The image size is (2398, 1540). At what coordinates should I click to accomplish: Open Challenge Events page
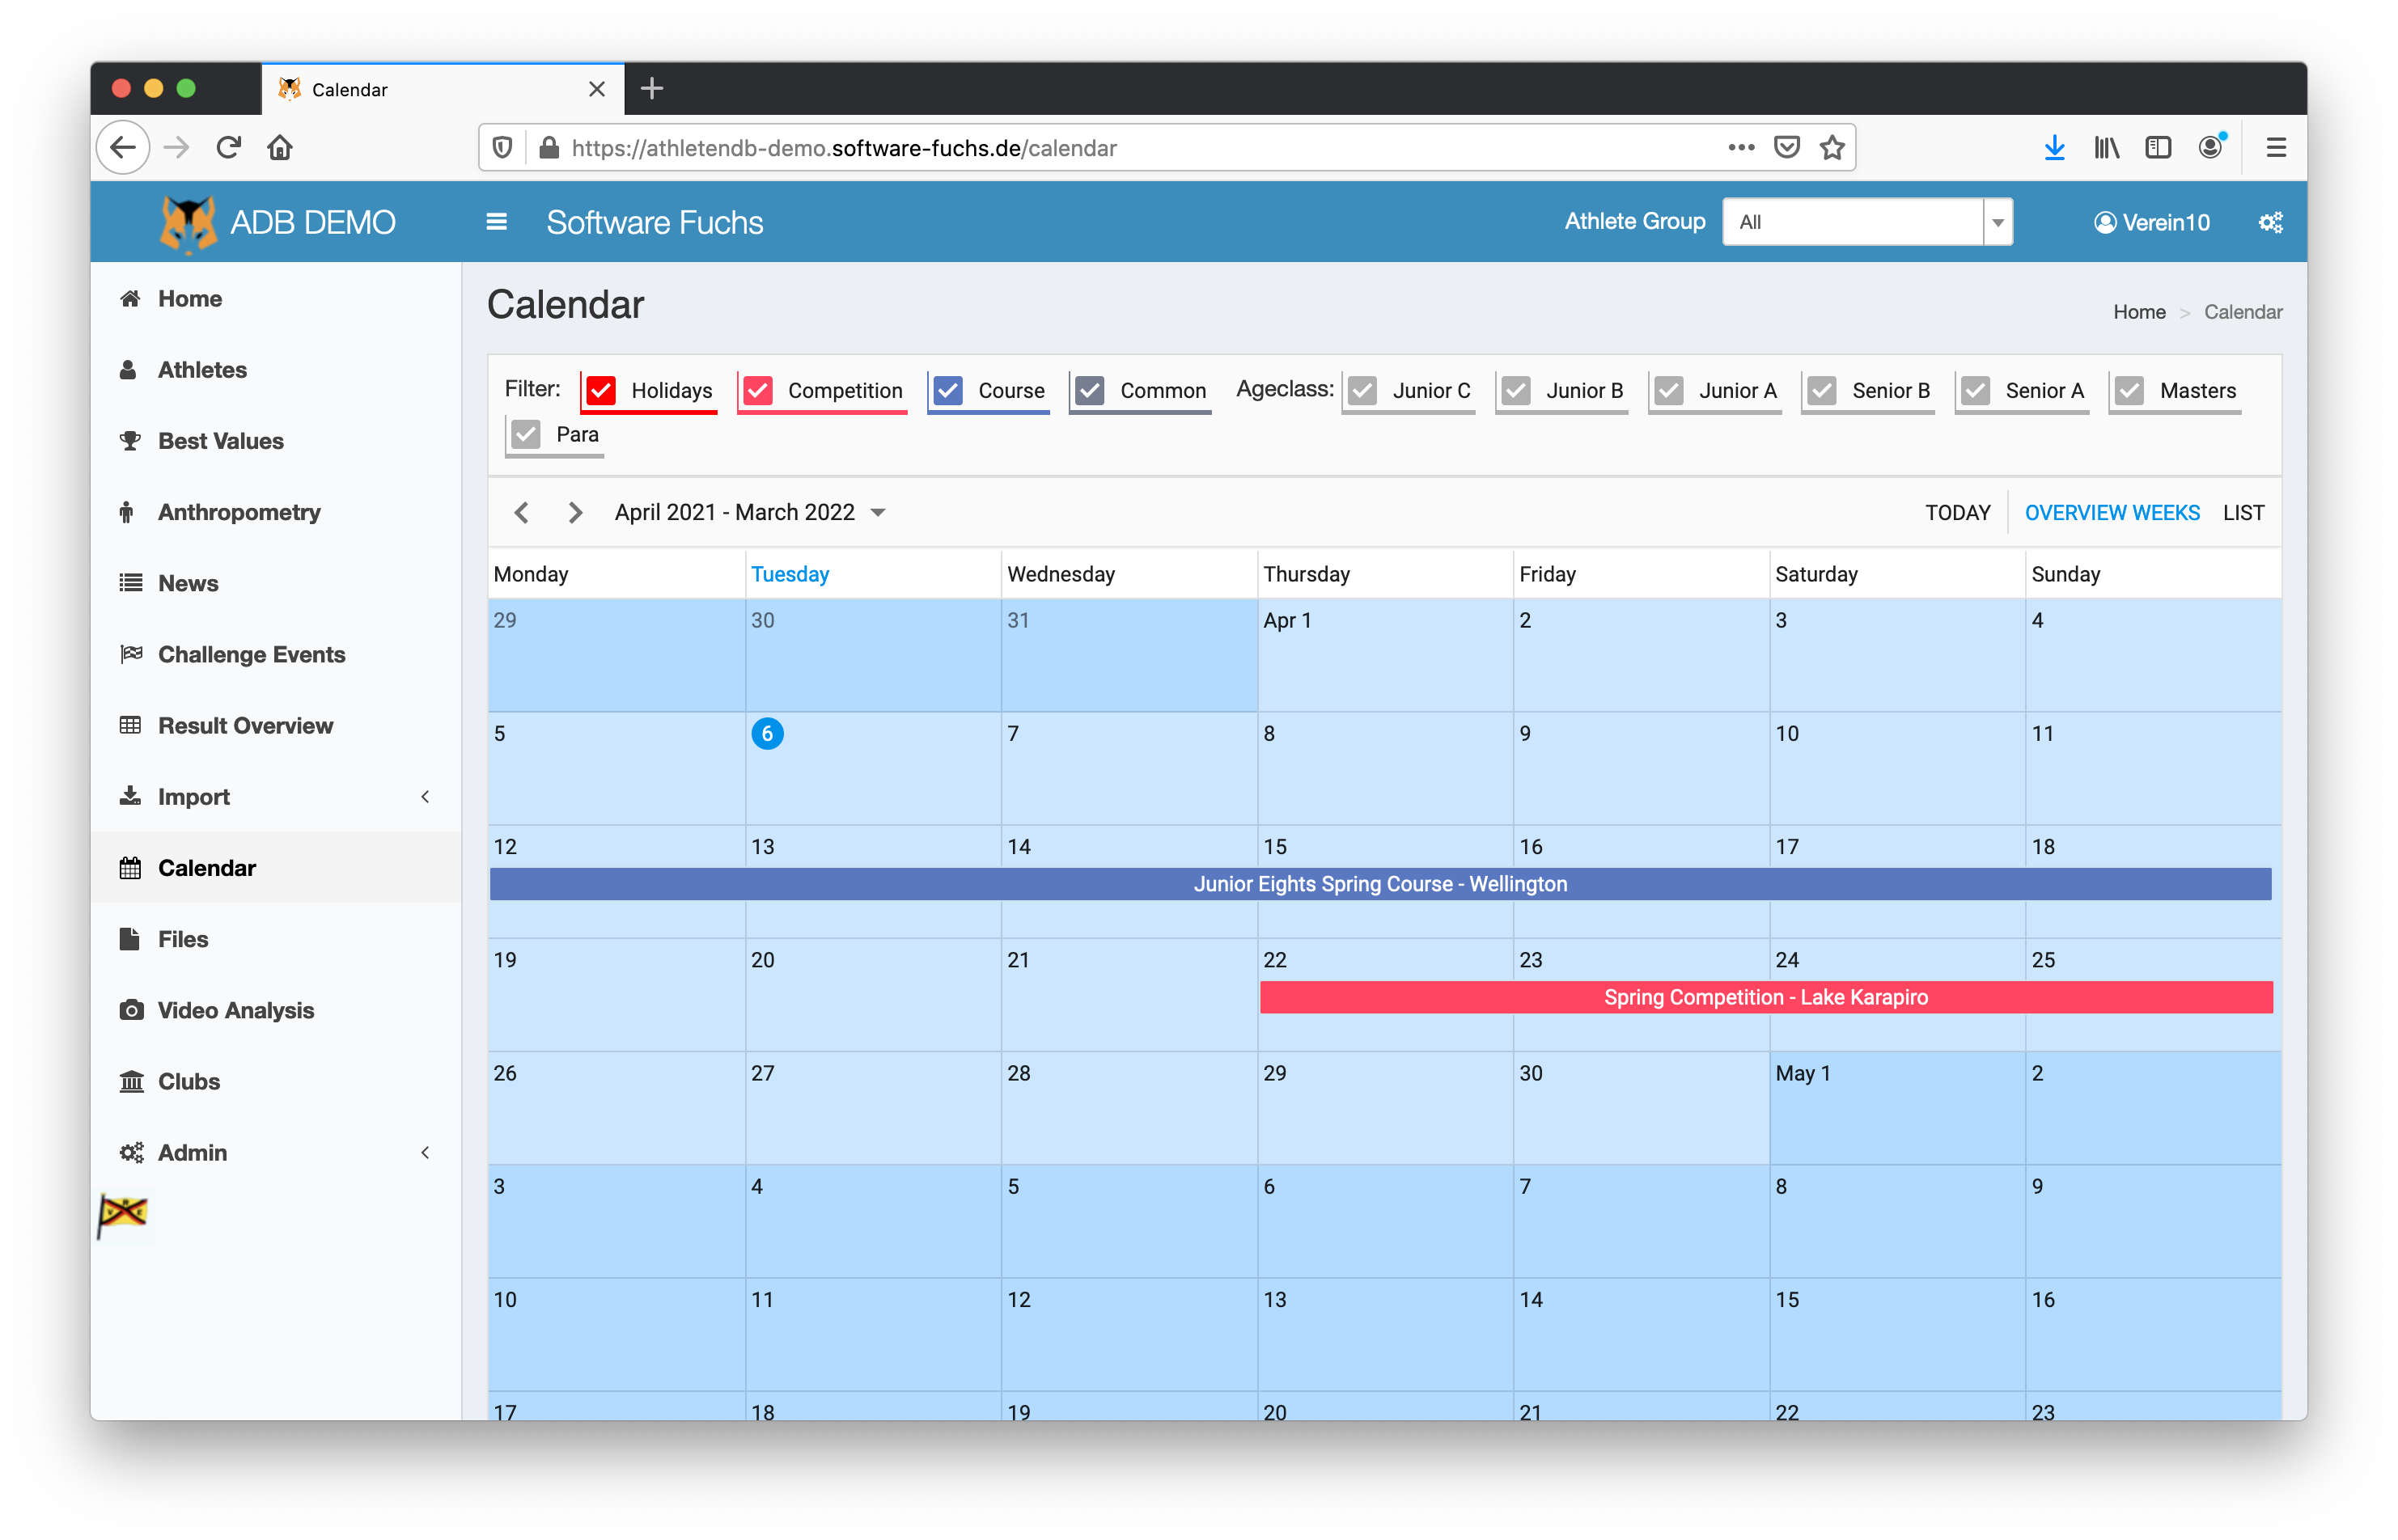(x=252, y=654)
